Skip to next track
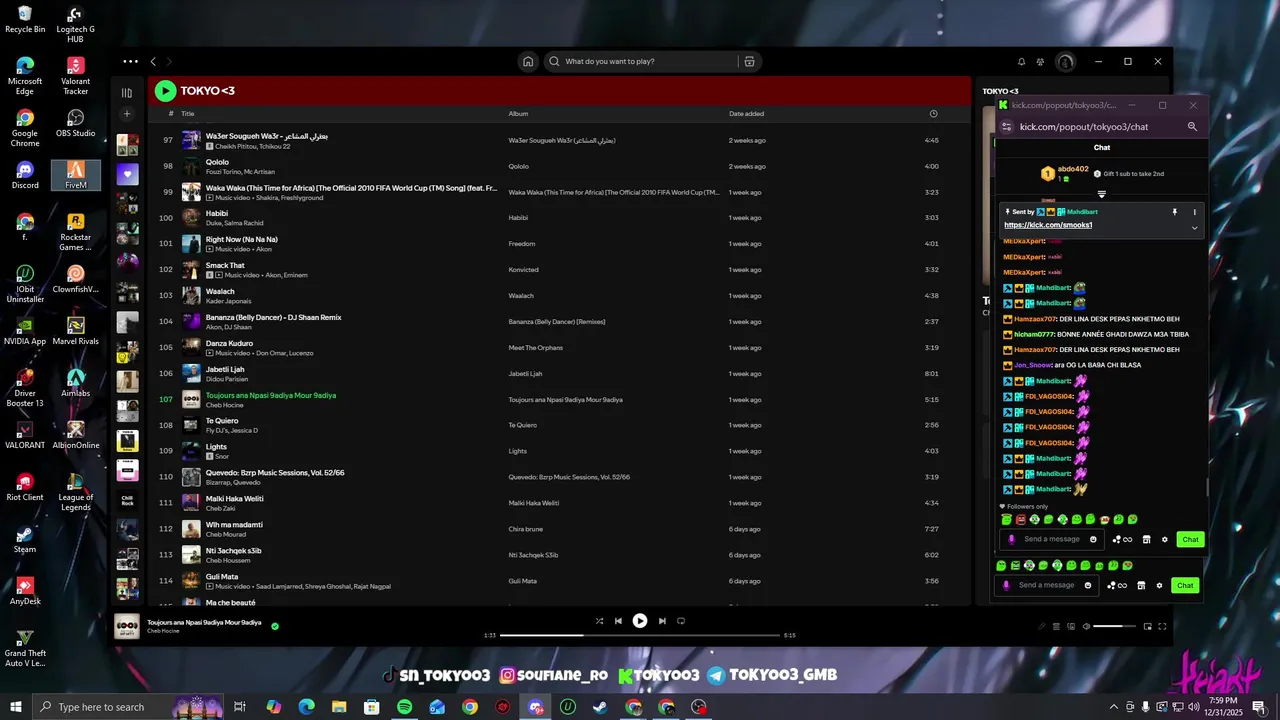The height and width of the screenshot is (720, 1280). point(662,621)
